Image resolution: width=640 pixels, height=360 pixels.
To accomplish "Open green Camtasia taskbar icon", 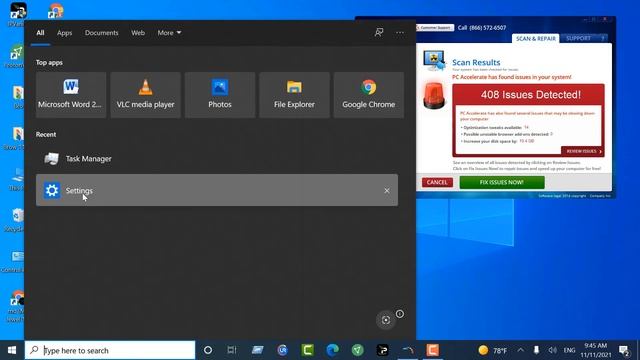I will pos(307,350).
